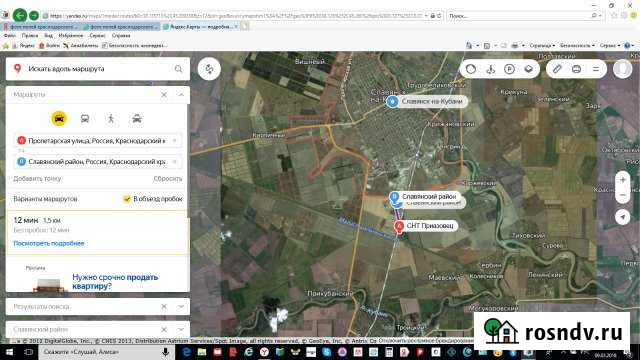Open the Авиабилеты favorites bar link
This screenshot has height=360, width=640.
click(80, 46)
